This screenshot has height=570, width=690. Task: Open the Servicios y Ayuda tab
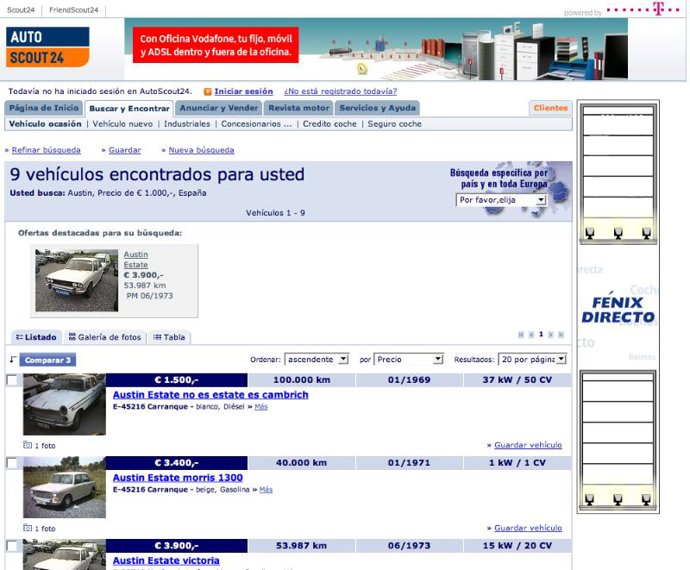(x=377, y=108)
